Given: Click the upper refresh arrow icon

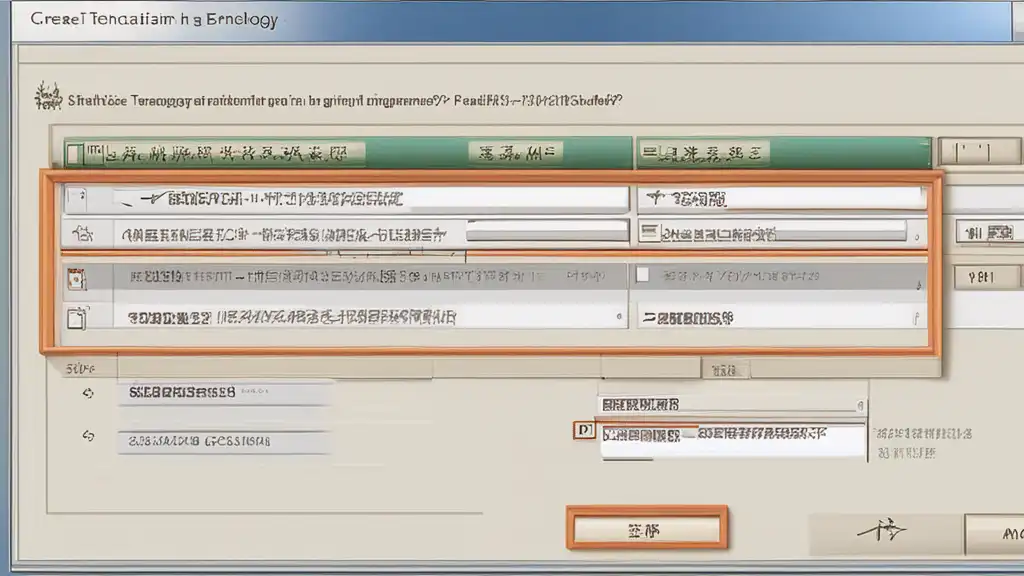Looking at the screenshot, I should coord(88,393).
